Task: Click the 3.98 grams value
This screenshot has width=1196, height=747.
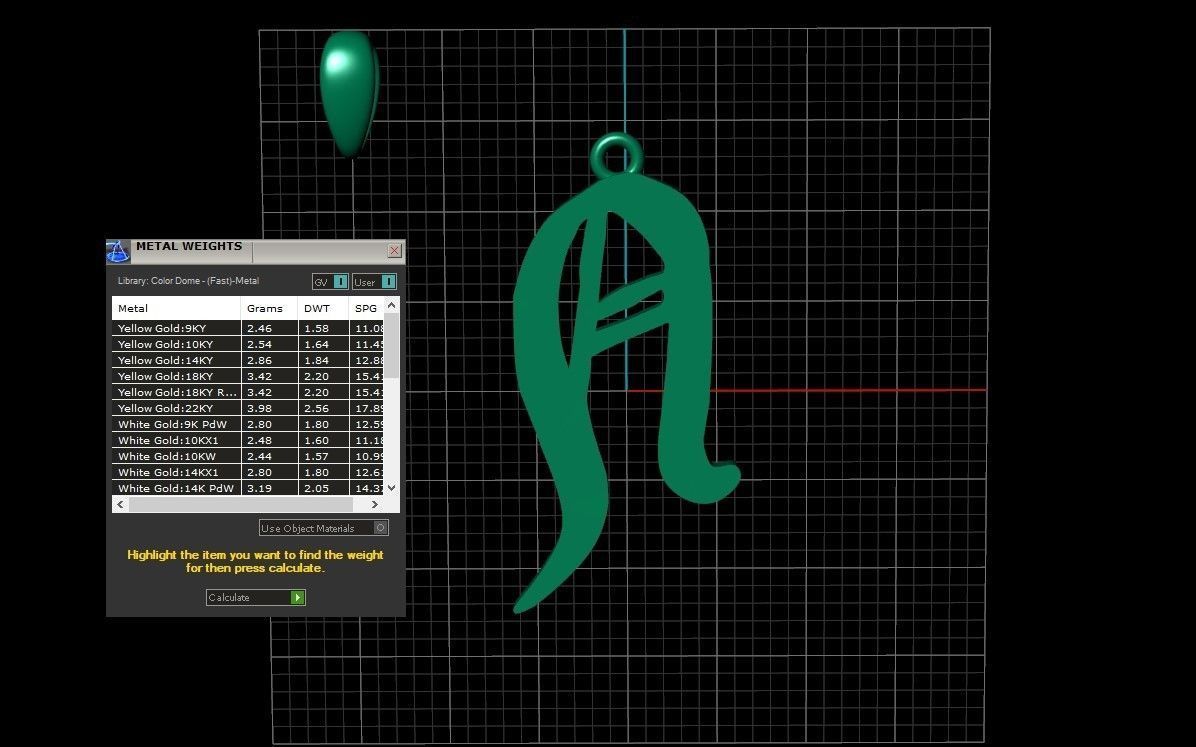Action: (259, 408)
